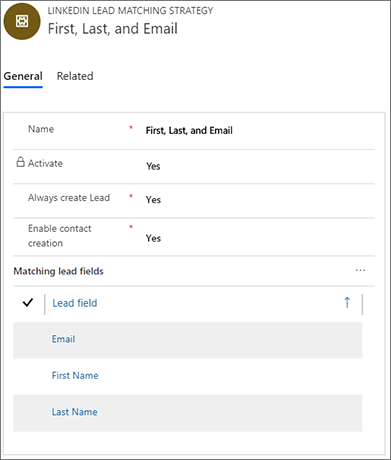This screenshot has height=460, width=391.
Task: Open the First Name lead field record
Action: (x=75, y=376)
